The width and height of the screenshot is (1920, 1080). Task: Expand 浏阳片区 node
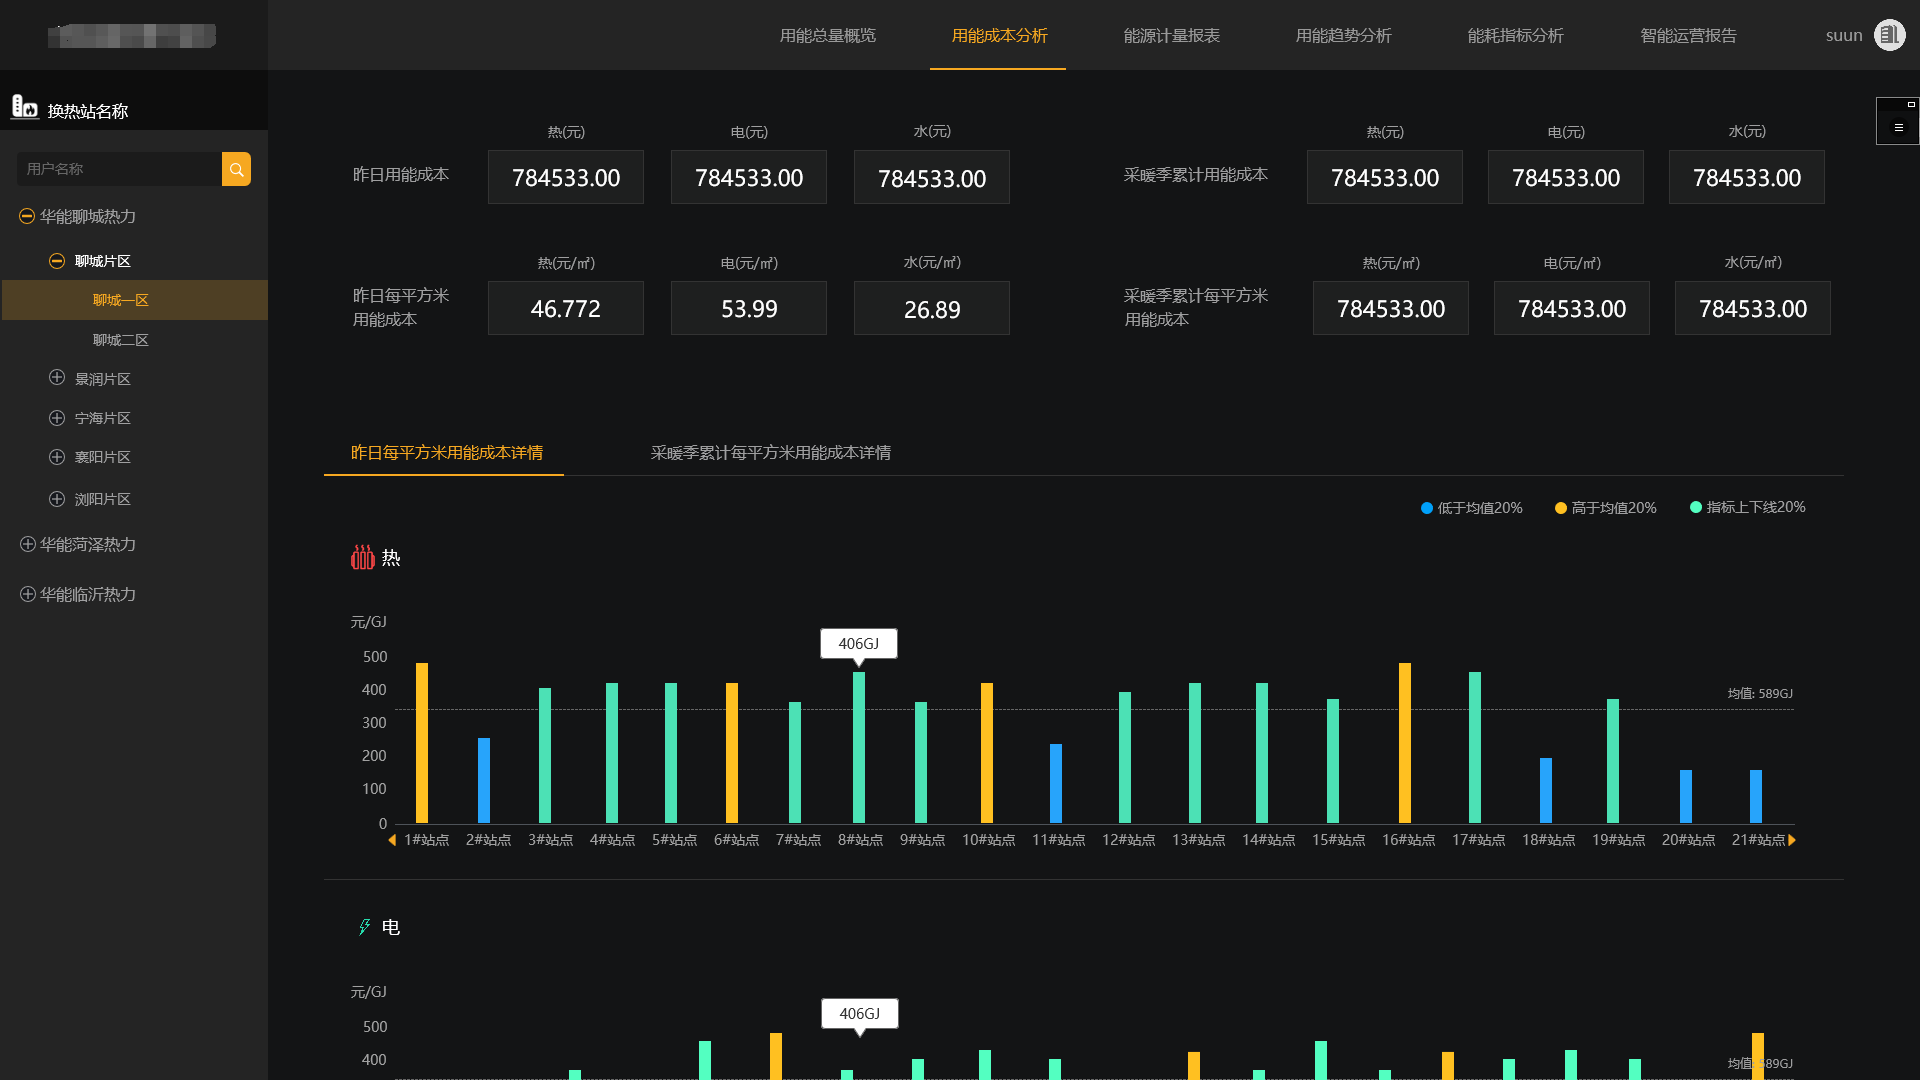[x=57, y=499]
